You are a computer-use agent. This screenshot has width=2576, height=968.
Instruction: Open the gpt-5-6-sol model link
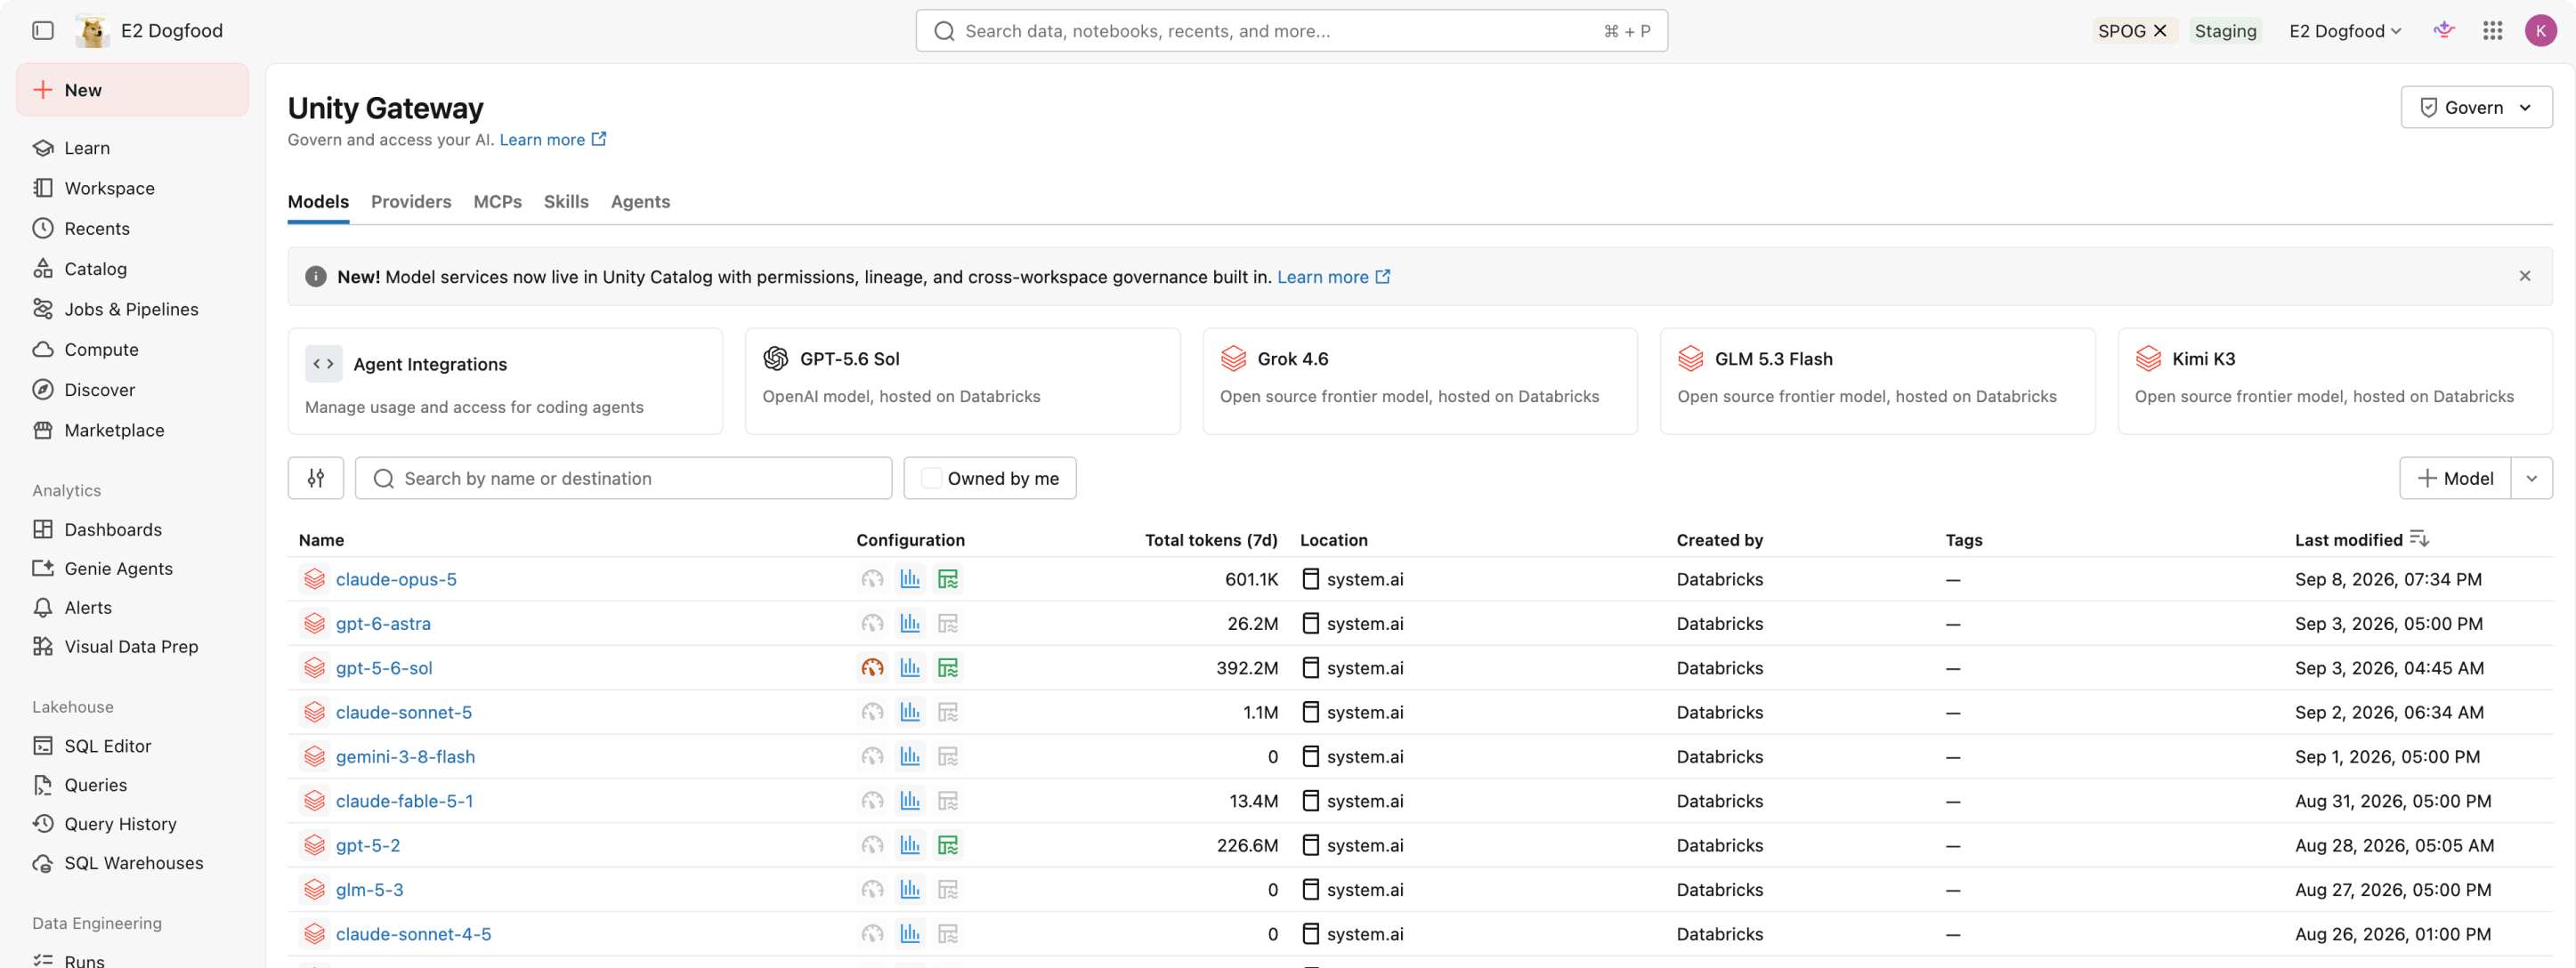384,668
